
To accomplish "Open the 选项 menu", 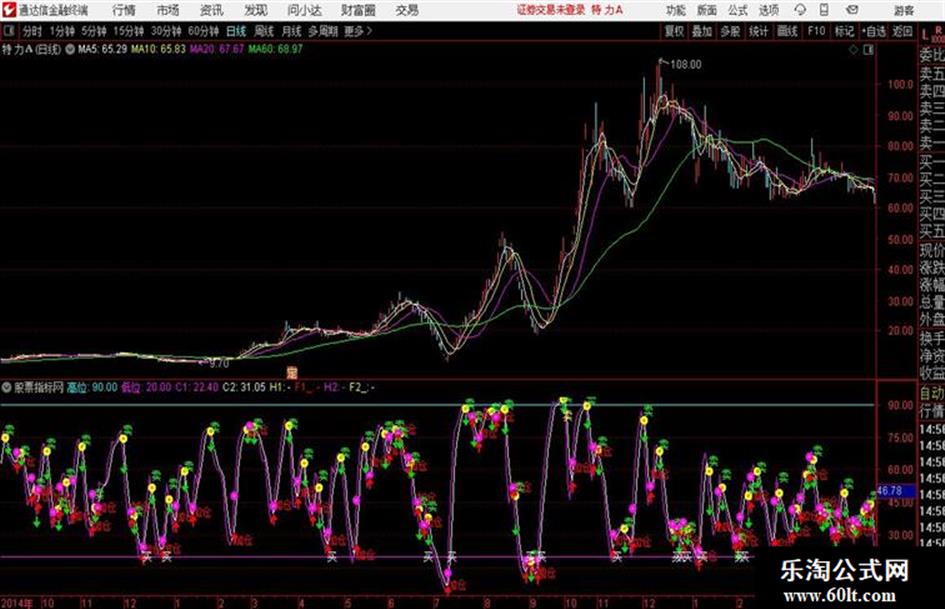I will pyautogui.click(x=769, y=10).
